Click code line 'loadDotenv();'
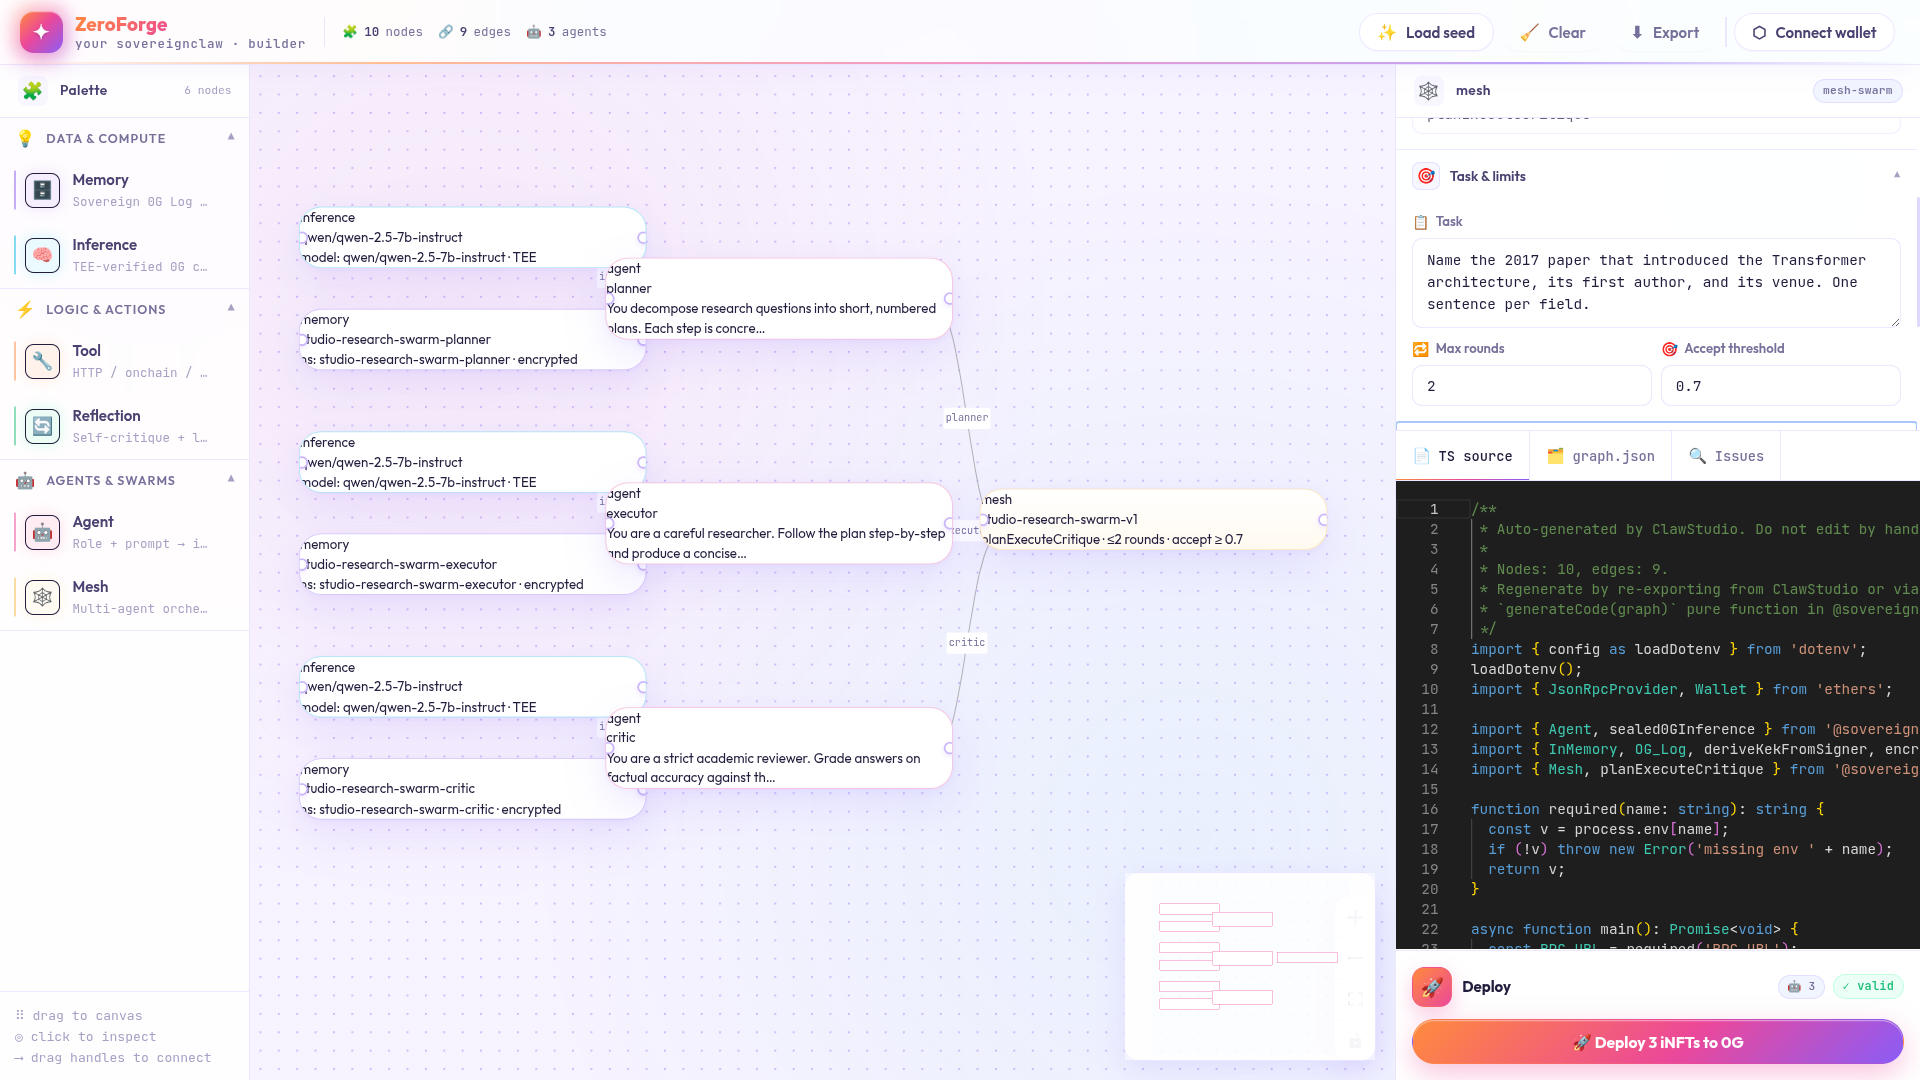 (x=1526, y=670)
